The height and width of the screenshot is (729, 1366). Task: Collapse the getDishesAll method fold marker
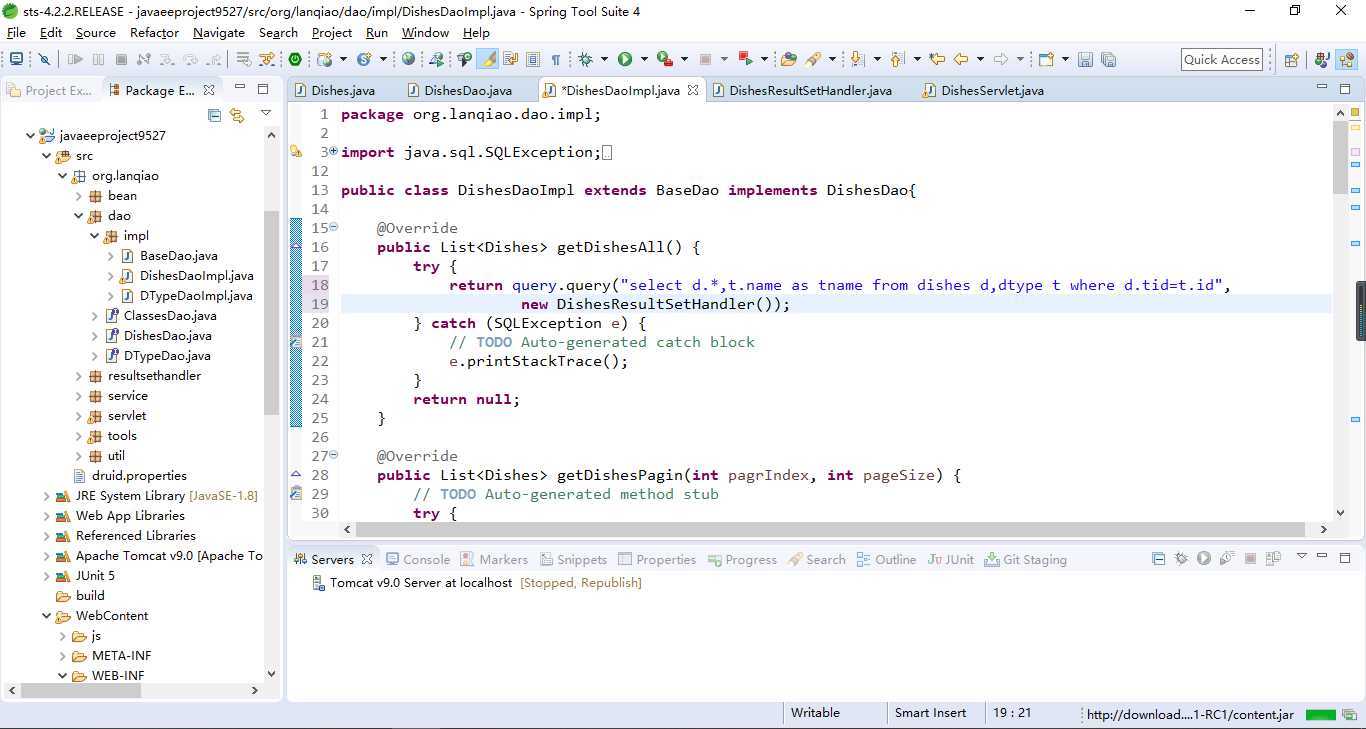(x=334, y=228)
